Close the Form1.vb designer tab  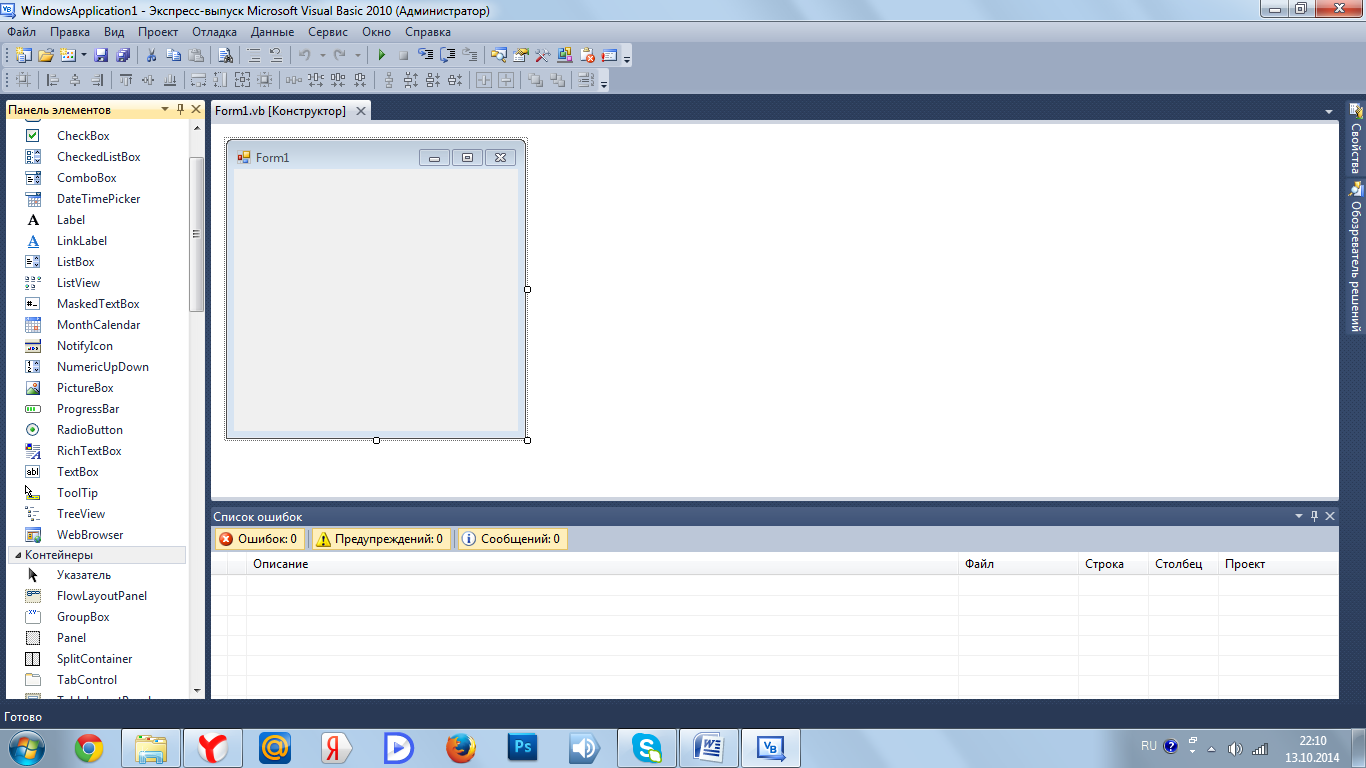pyautogui.click(x=361, y=111)
